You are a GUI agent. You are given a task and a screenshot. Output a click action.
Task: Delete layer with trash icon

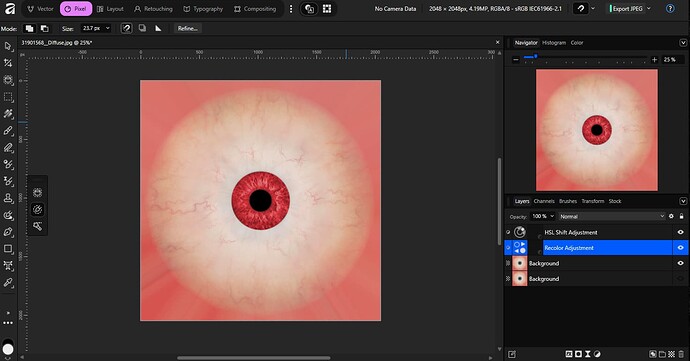click(x=681, y=354)
